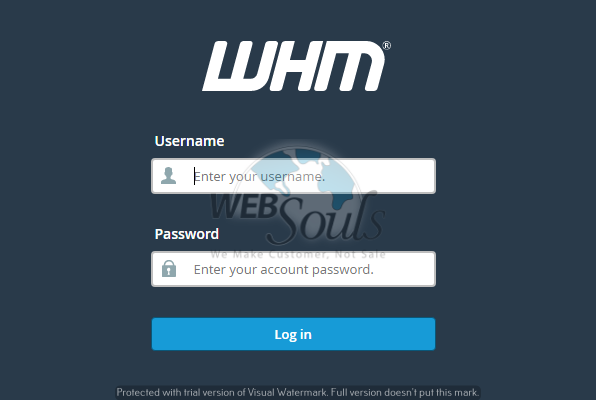Click the blue Log in button
This screenshot has height=400, width=596.
coord(293,334)
